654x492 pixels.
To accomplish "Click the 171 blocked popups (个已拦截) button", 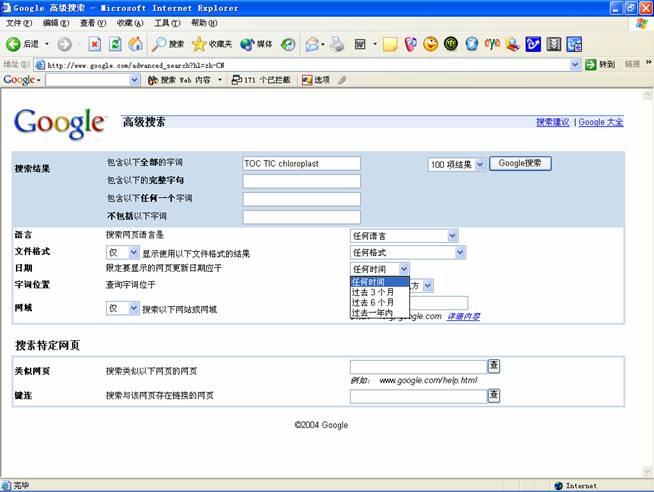I will point(261,80).
